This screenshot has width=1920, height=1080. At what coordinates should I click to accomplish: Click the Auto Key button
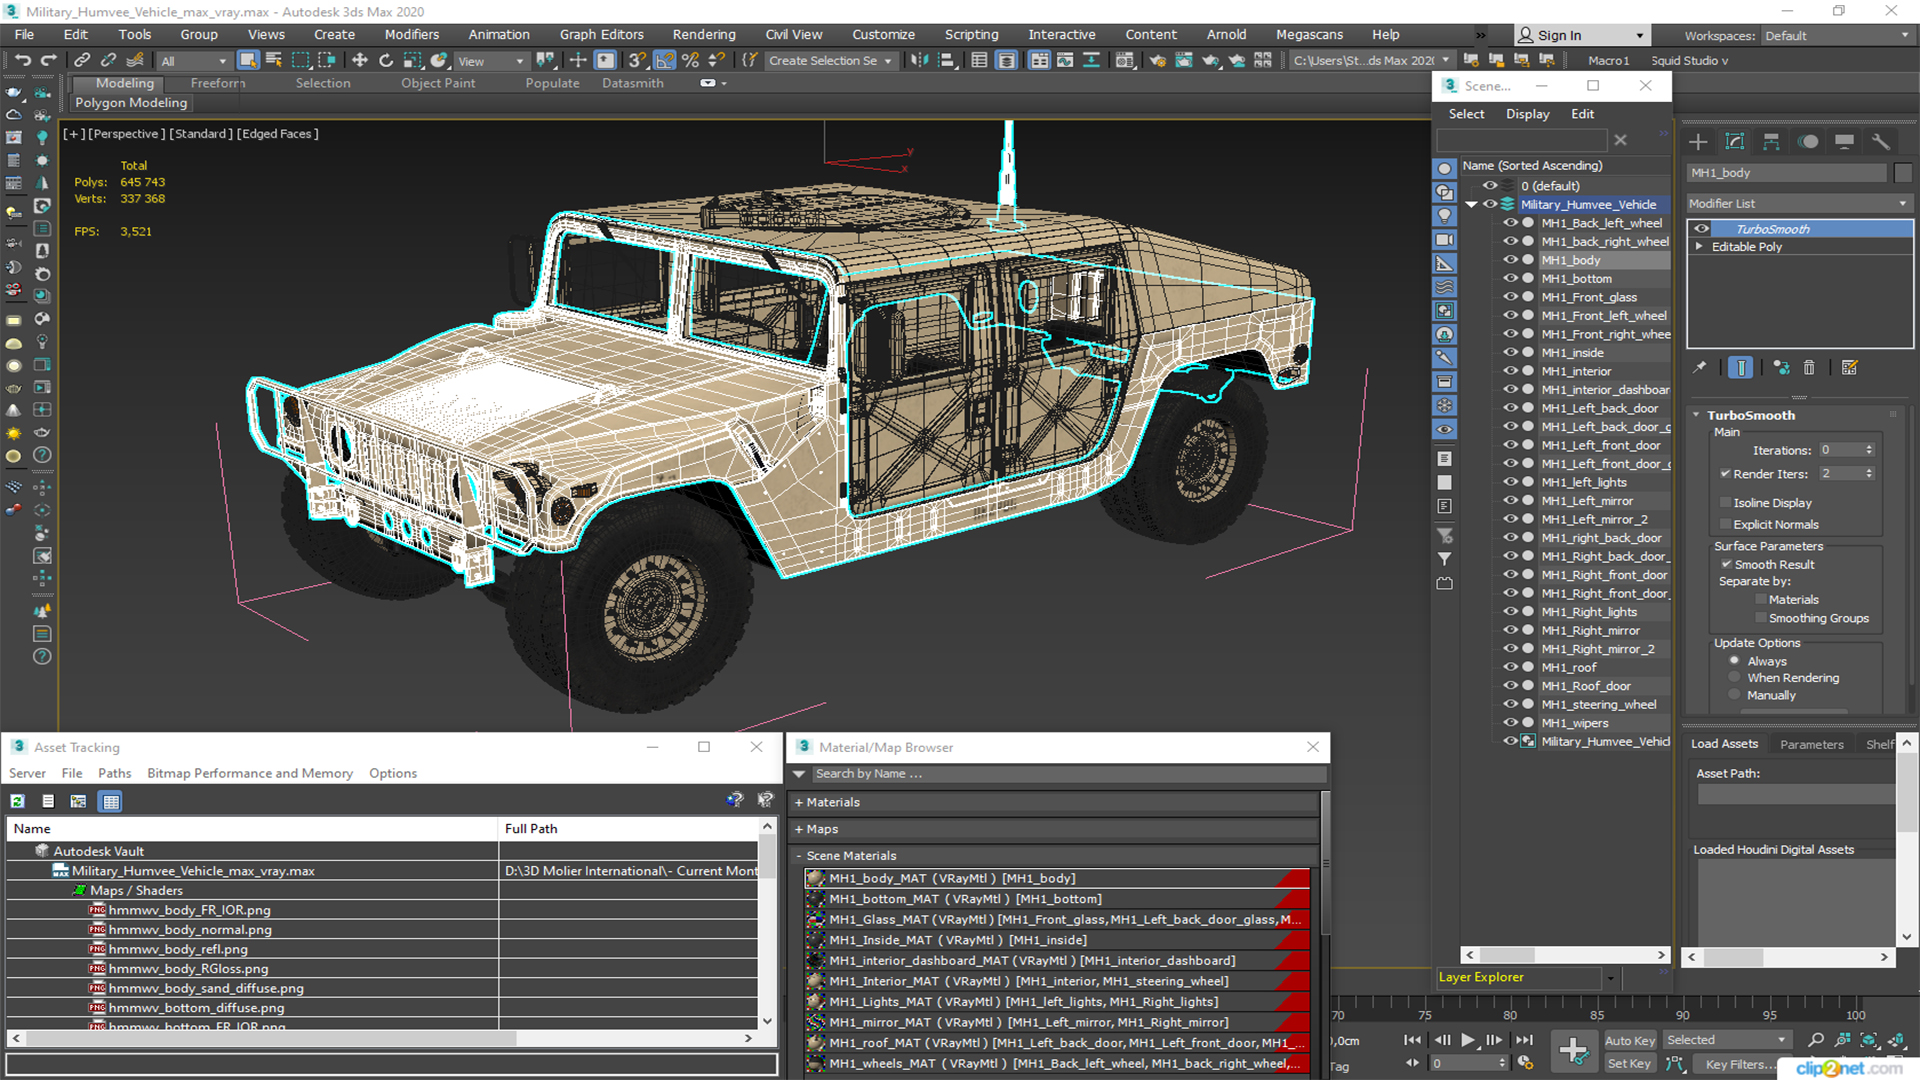[x=1630, y=1041]
